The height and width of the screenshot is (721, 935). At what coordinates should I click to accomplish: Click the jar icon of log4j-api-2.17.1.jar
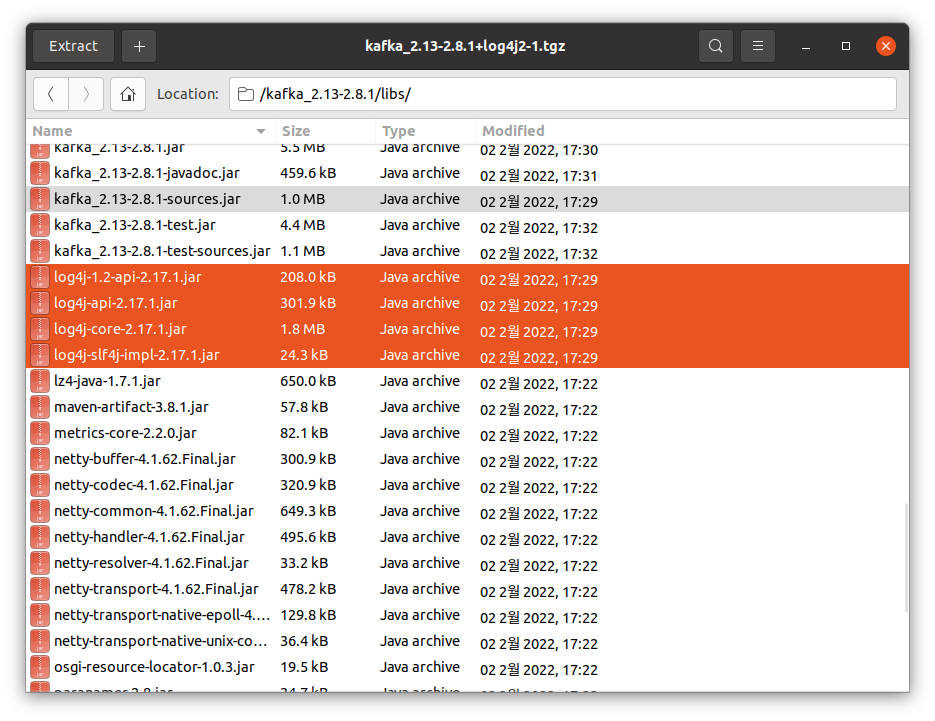pyautogui.click(x=40, y=303)
